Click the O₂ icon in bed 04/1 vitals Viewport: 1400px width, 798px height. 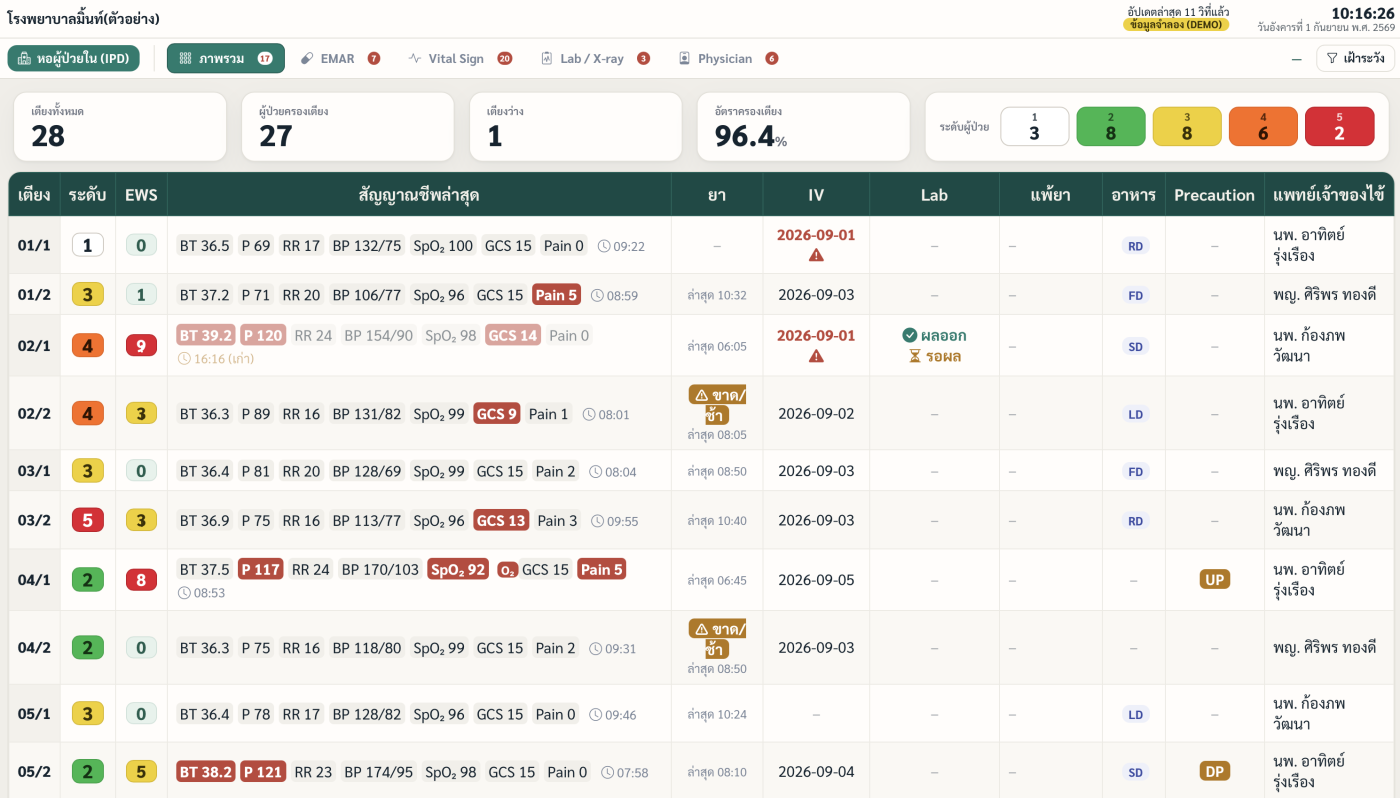point(507,570)
